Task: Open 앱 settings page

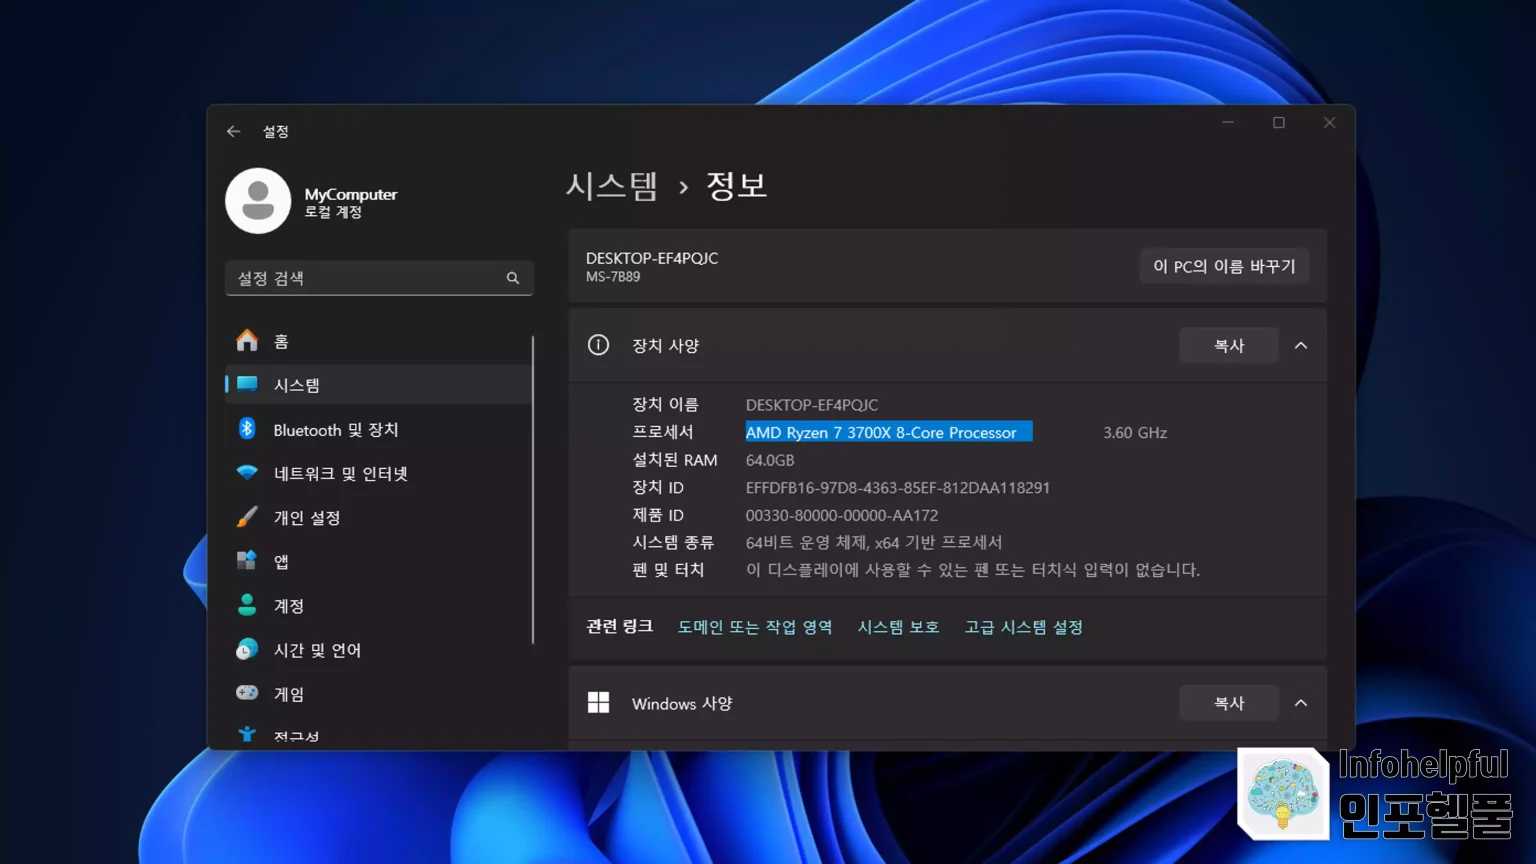Action: point(379,561)
